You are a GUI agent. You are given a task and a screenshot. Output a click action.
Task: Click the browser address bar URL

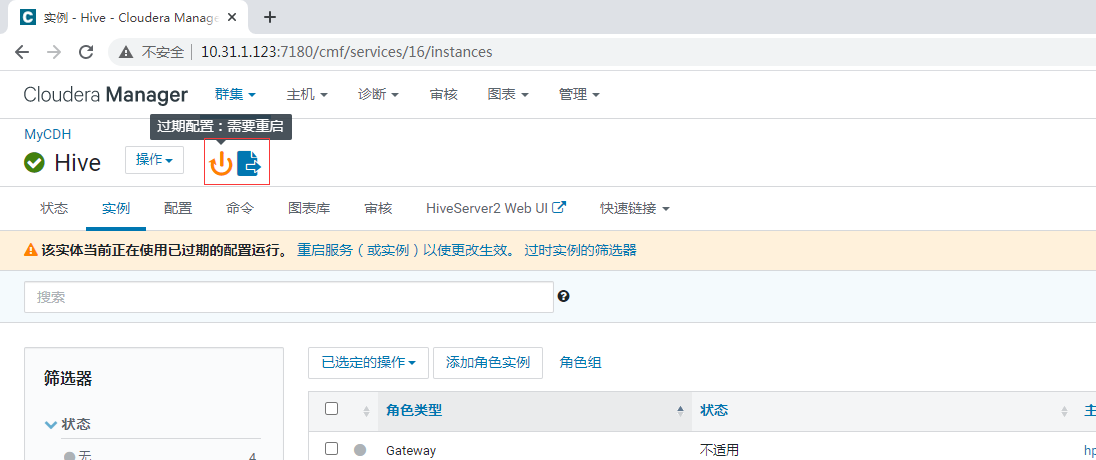click(x=347, y=52)
